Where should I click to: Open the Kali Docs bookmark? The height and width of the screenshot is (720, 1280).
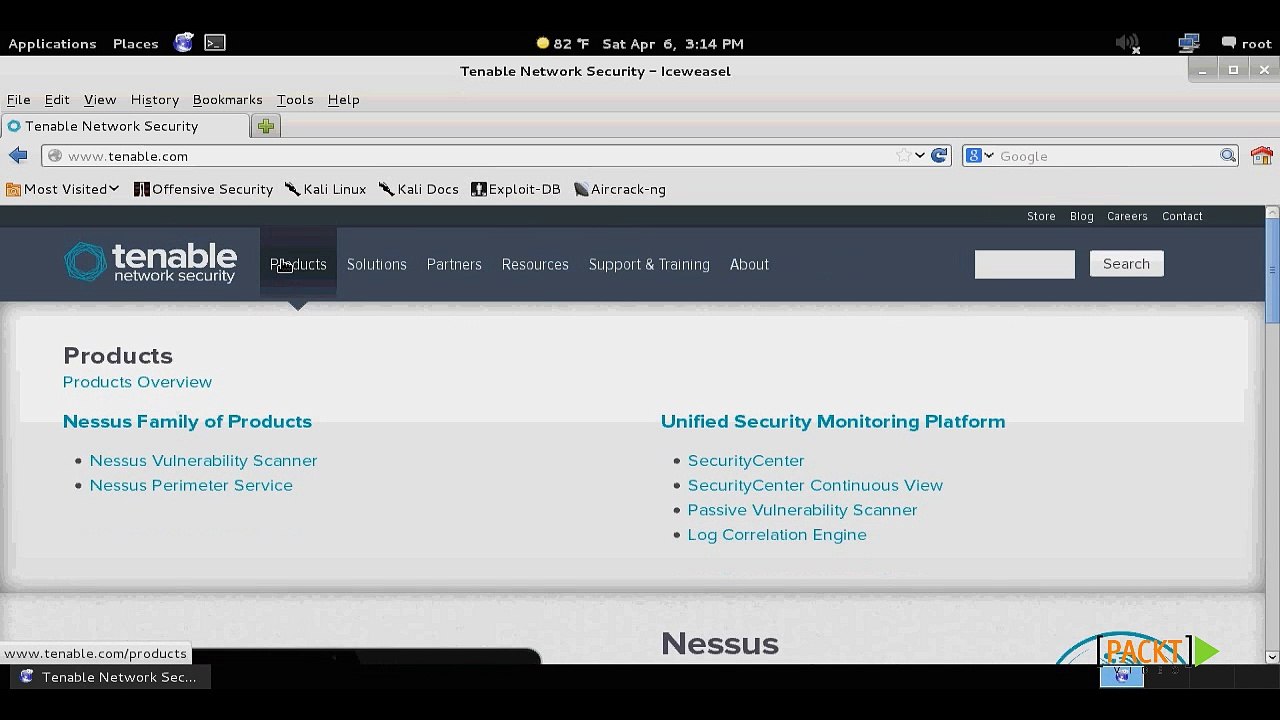pos(419,189)
